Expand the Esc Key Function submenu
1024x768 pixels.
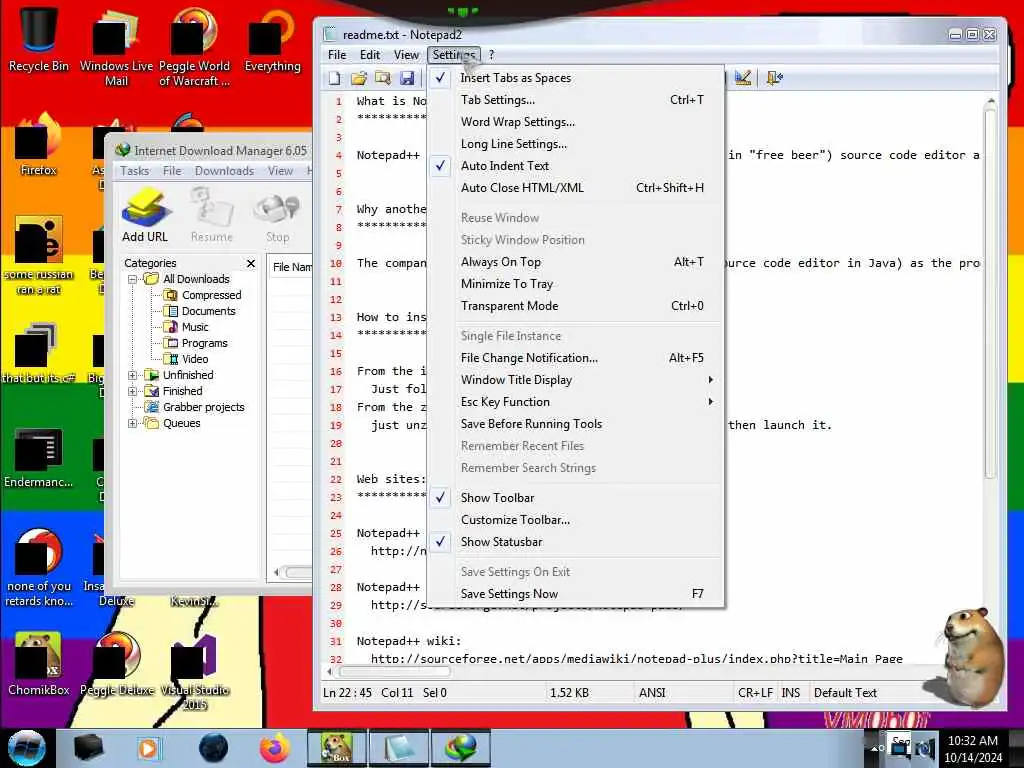coord(575,402)
